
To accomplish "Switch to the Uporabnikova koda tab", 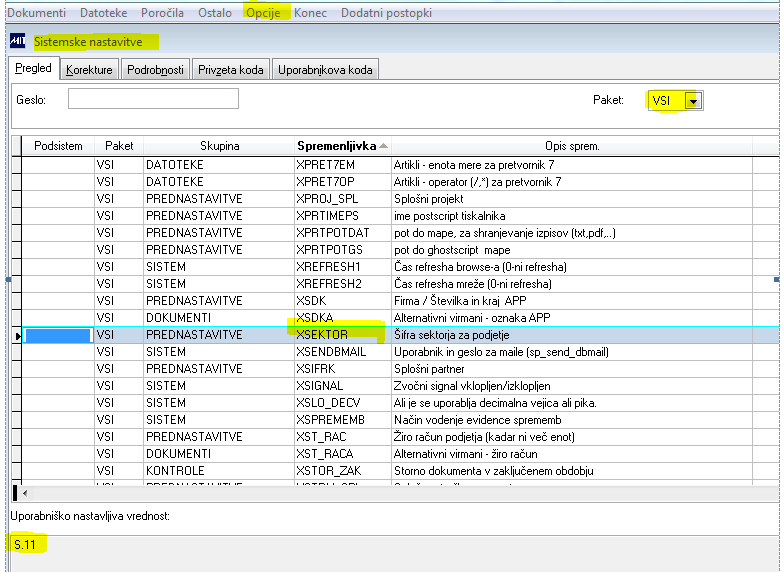I will click(x=325, y=69).
